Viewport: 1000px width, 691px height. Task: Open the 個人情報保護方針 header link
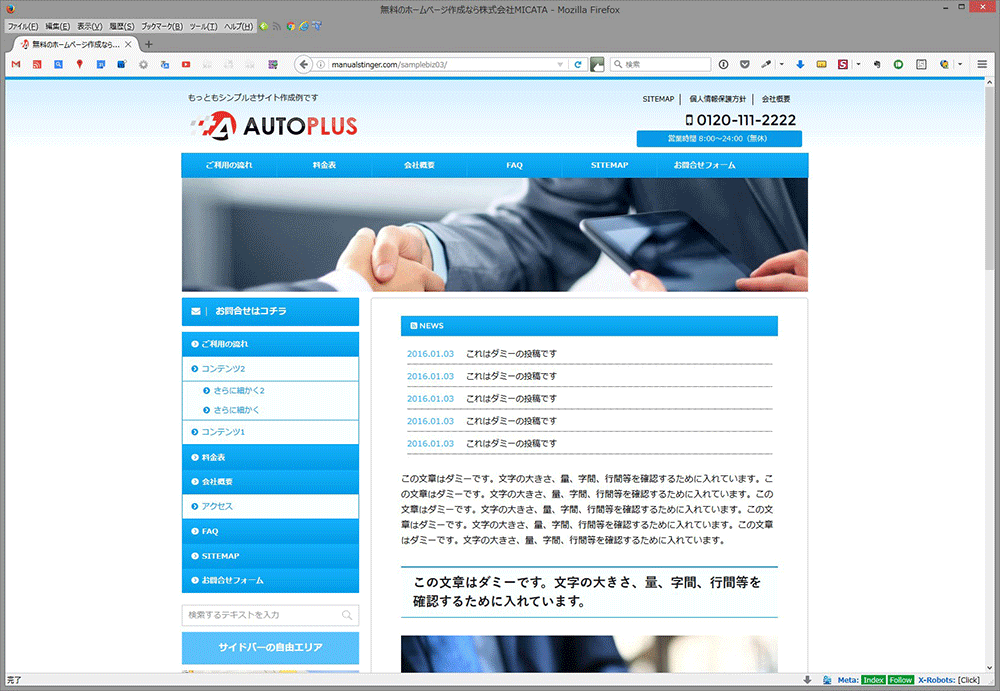click(717, 99)
